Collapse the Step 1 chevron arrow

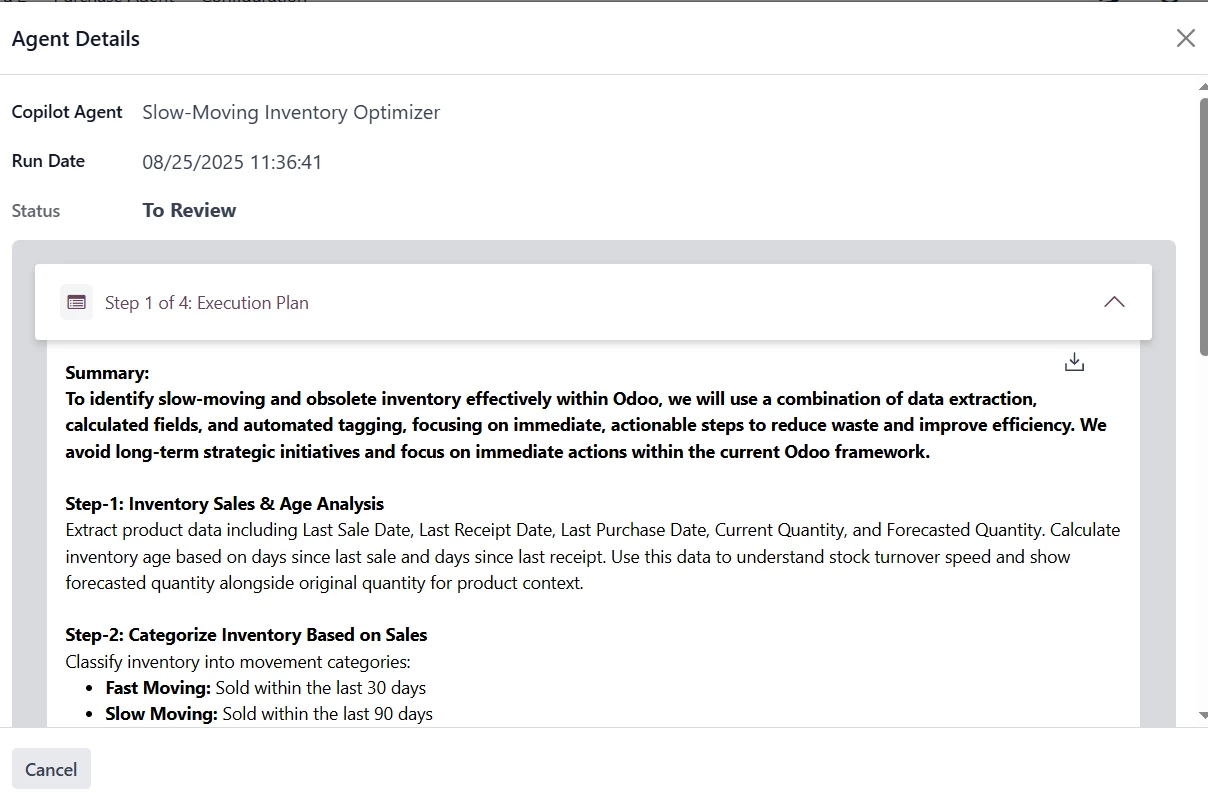1113,302
